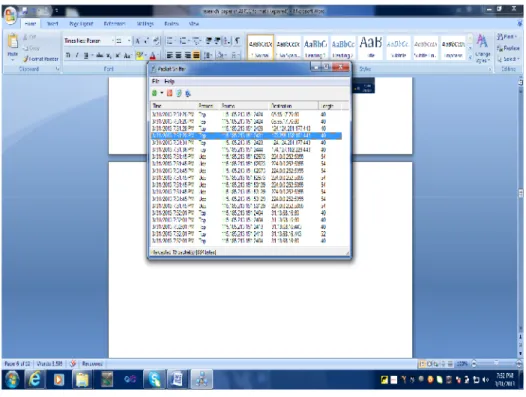
Task: Click the Replace button in Editing group
Action: [x=509, y=48]
